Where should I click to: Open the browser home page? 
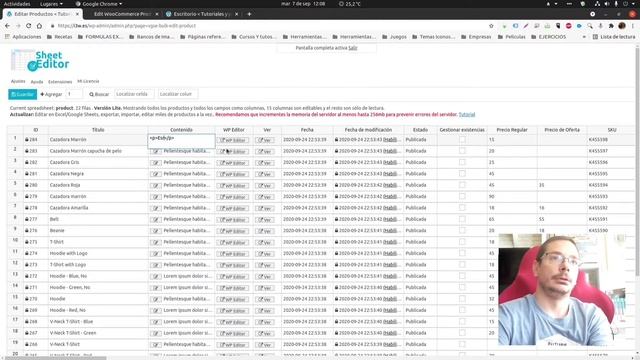[x=39, y=26]
